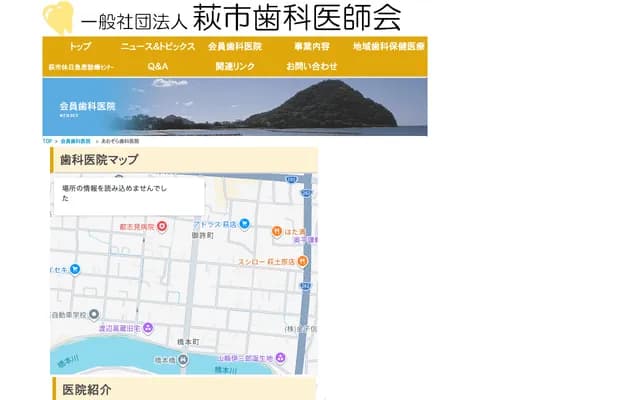The image size is (640, 400).
Task: Select 会員歯科医院 in the orange navigation bar
Action: [x=235, y=47]
